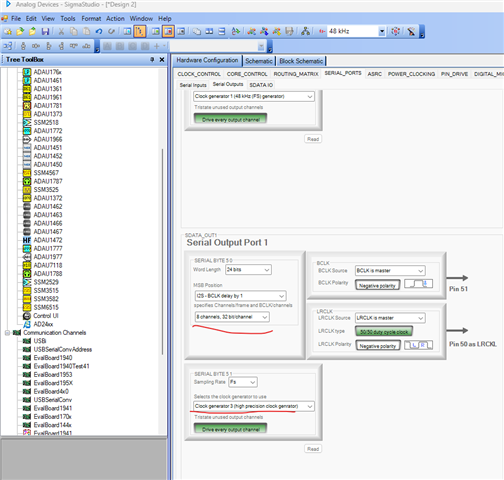
Task: Open the File menu
Action: click(x=16, y=18)
